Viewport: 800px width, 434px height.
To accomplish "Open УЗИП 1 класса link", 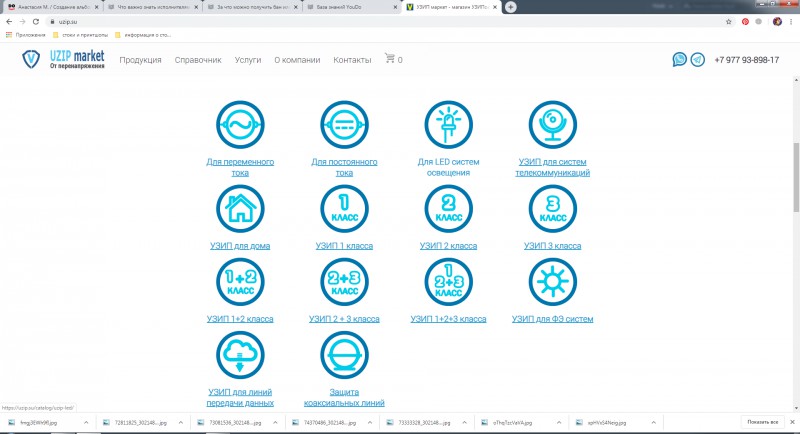I will pyautogui.click(x=344, y=246).
